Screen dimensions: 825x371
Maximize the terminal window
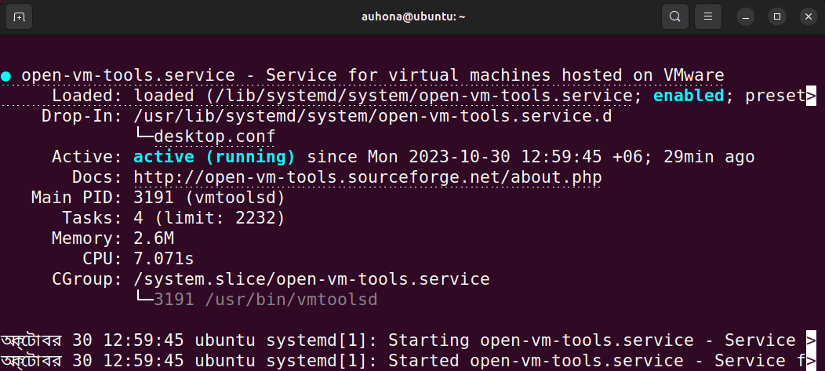(777, 17)
